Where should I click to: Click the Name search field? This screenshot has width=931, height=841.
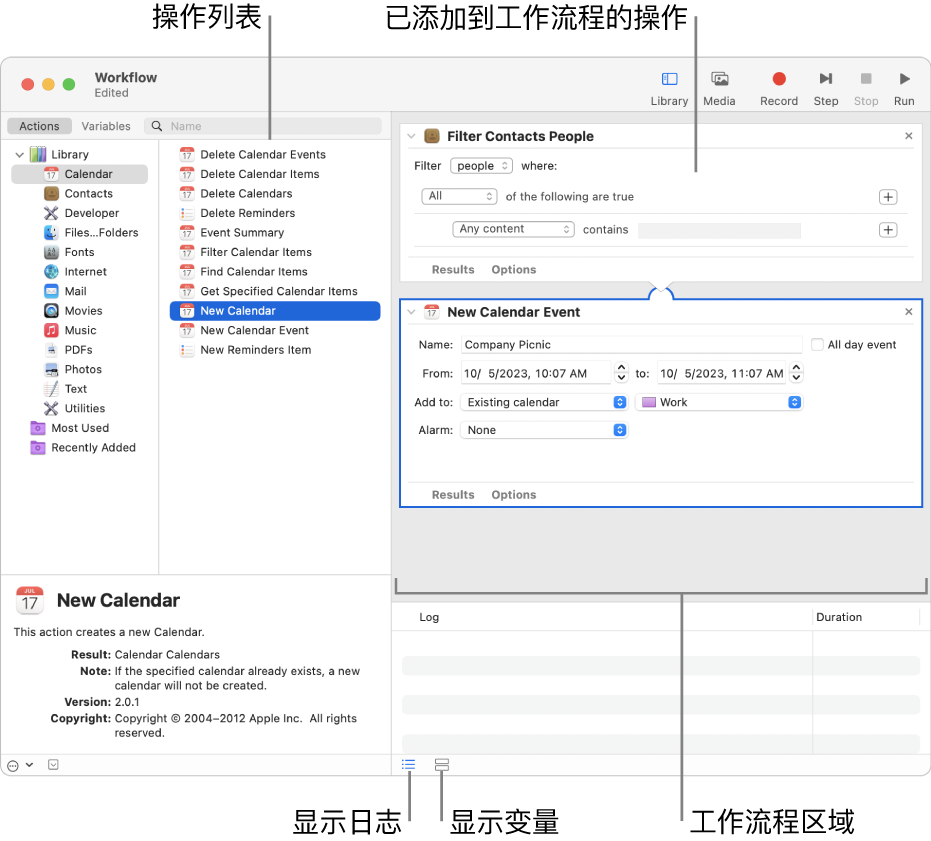pos(262,126)
